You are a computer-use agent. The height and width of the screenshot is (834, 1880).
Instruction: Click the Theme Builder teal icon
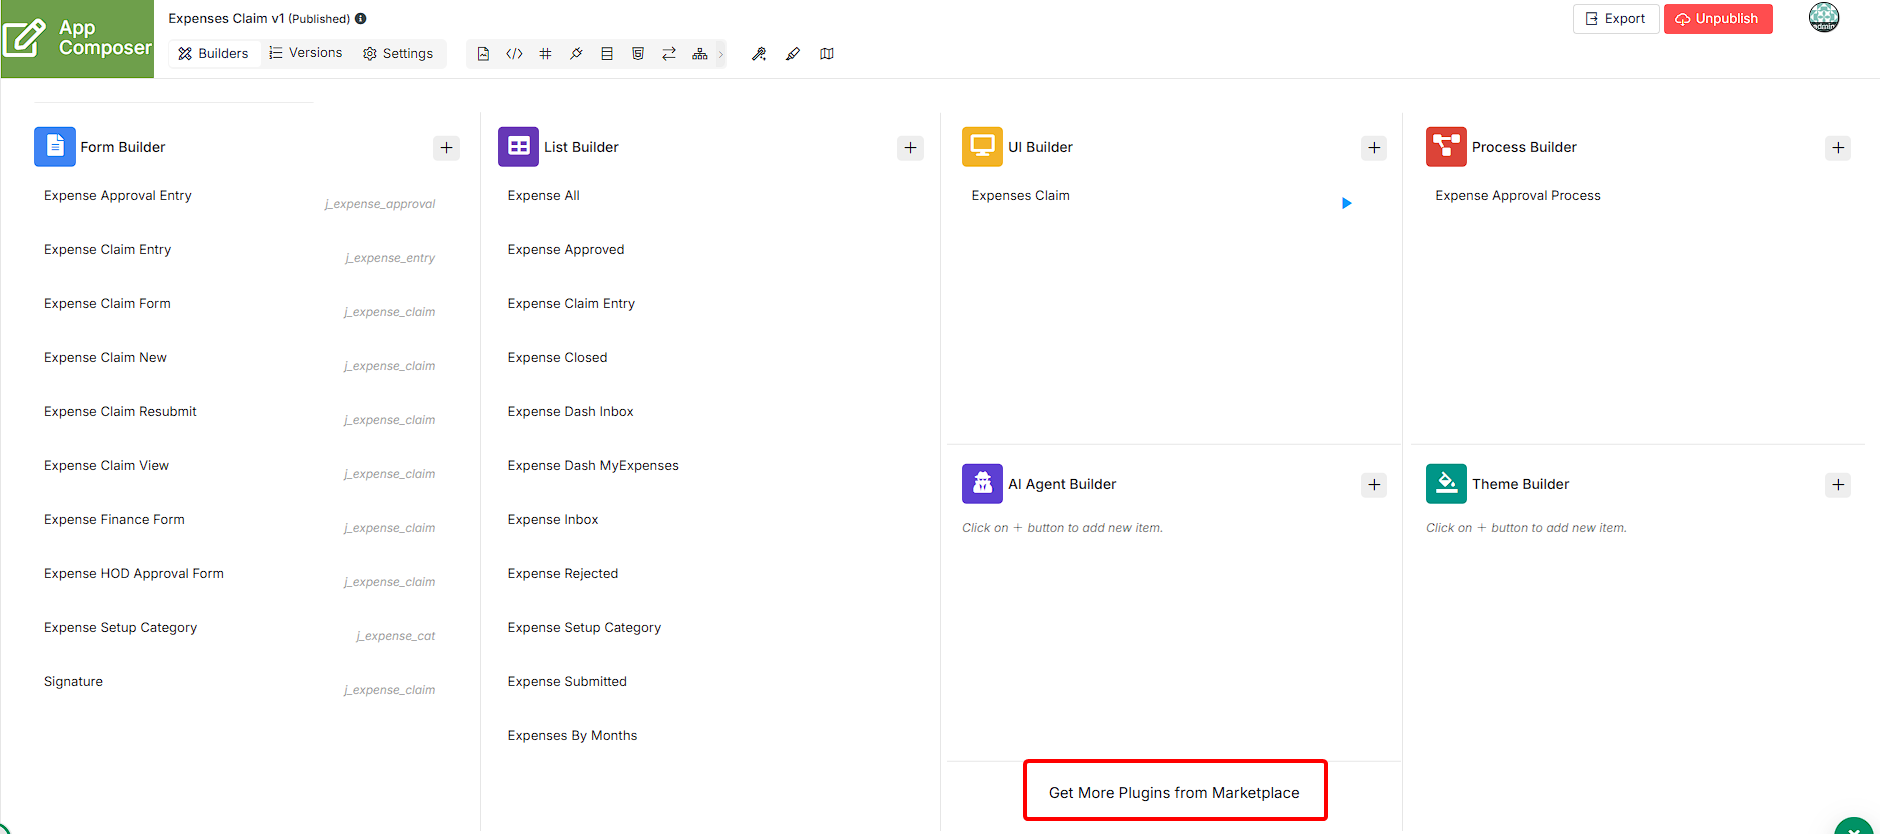[1446, 484]
